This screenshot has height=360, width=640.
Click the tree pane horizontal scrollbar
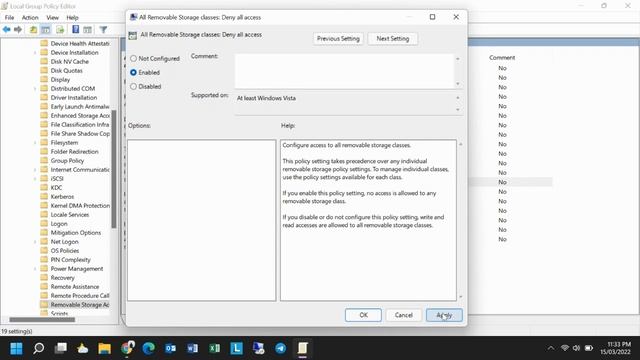(42, 320)
